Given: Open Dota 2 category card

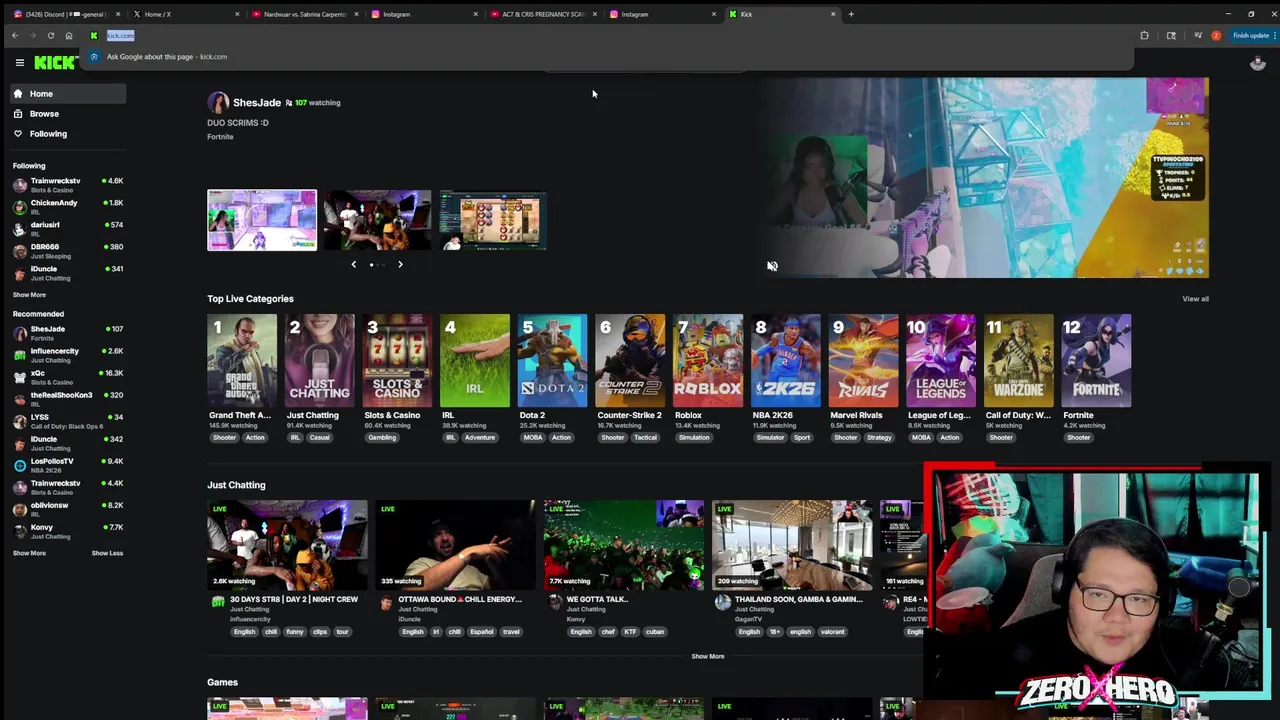Looking at the screenshot, I should [553, 361].
